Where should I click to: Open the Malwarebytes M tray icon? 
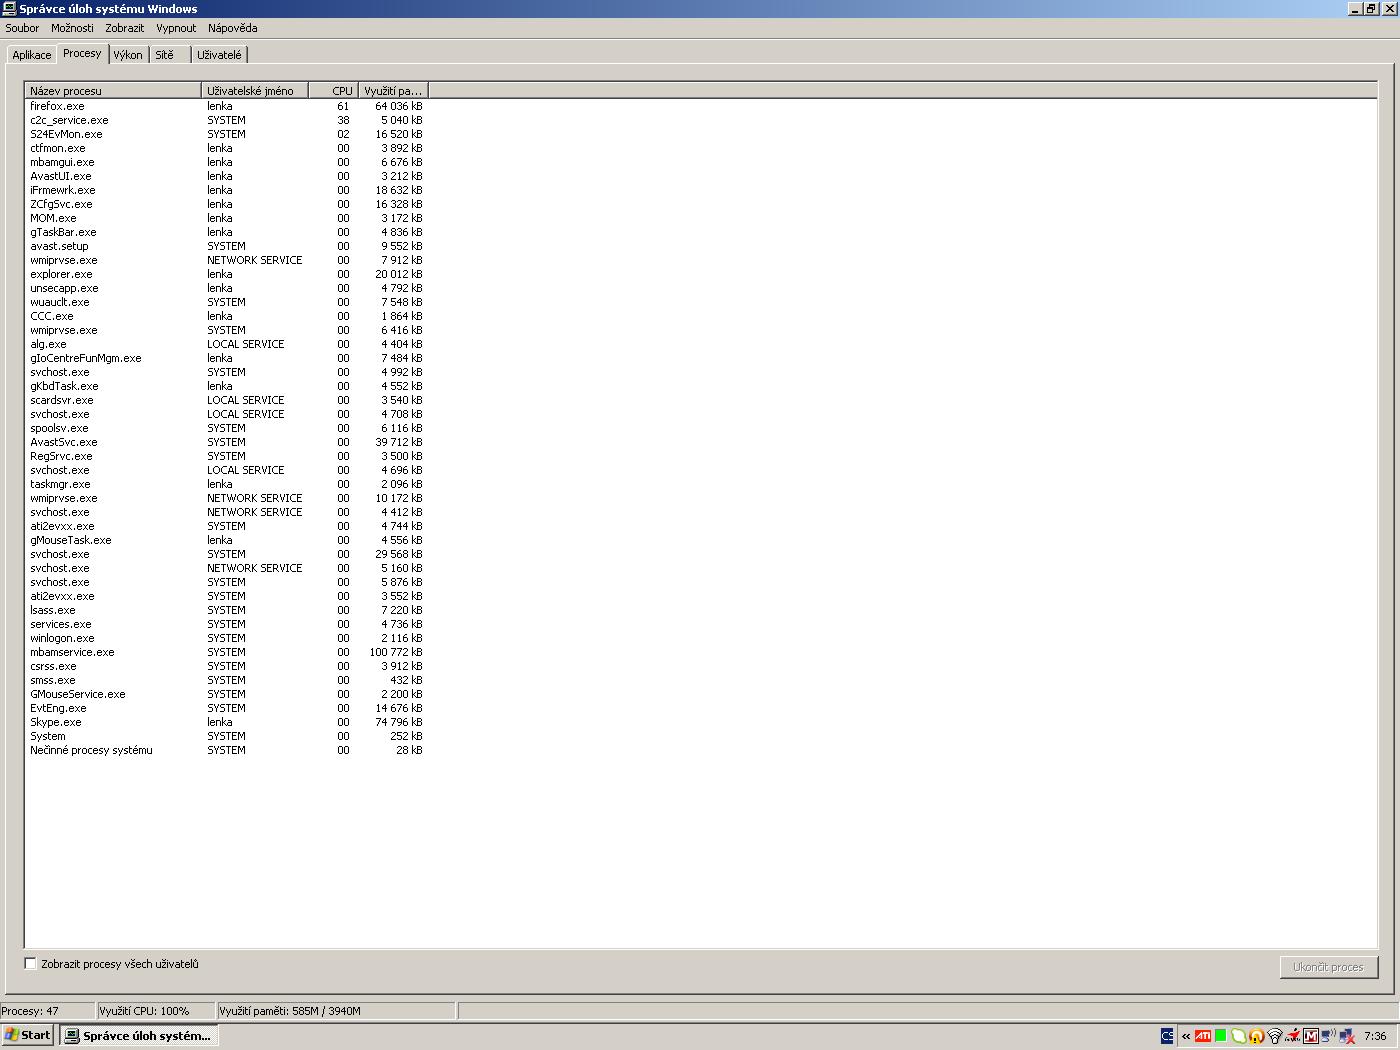1311,1036
